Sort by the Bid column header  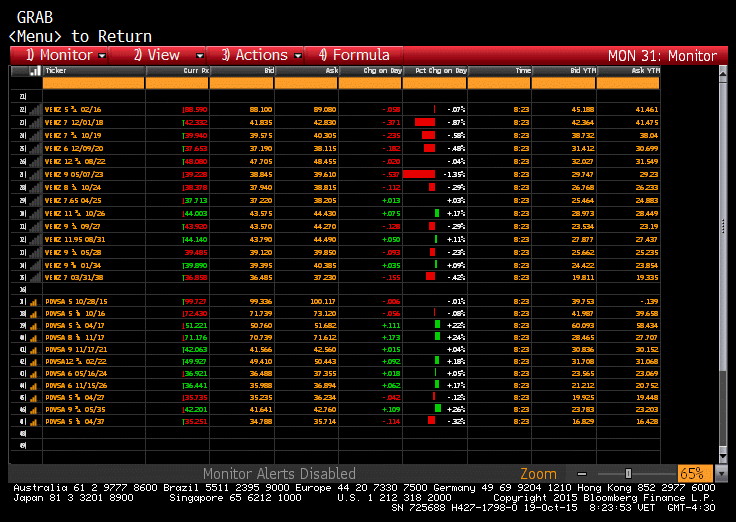pyautogui.click(x=241, y=71)
